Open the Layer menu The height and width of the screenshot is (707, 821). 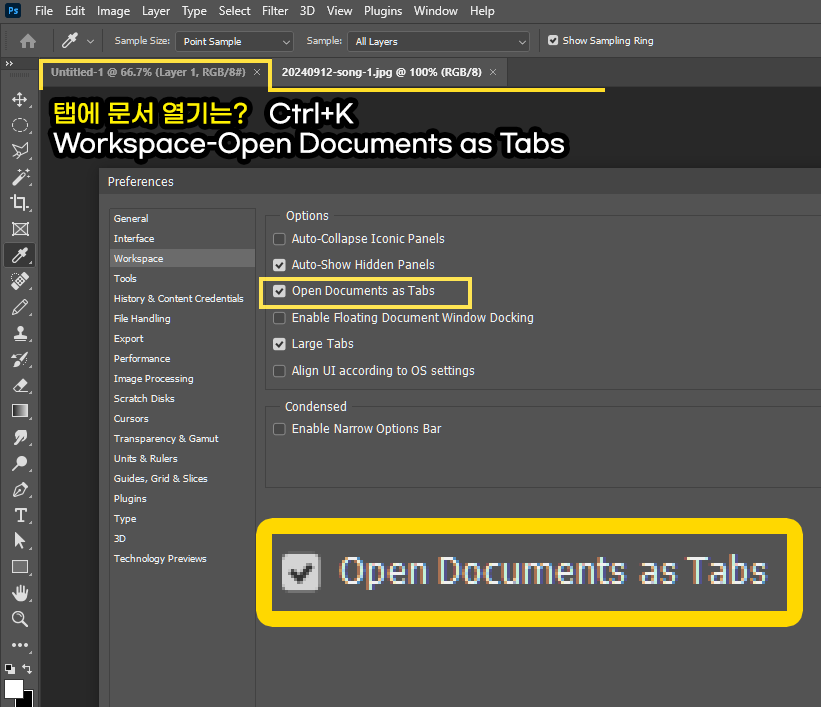click(x=156, y=11)
